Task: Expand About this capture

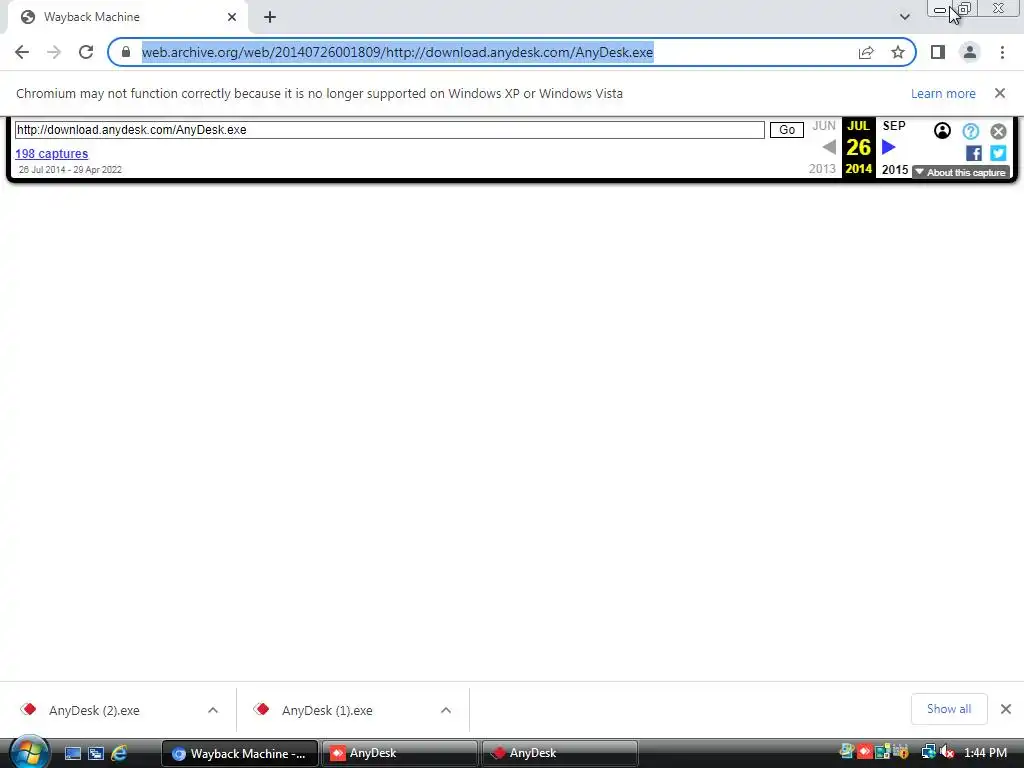Action: pyautogui.click(x=960, y=172)
